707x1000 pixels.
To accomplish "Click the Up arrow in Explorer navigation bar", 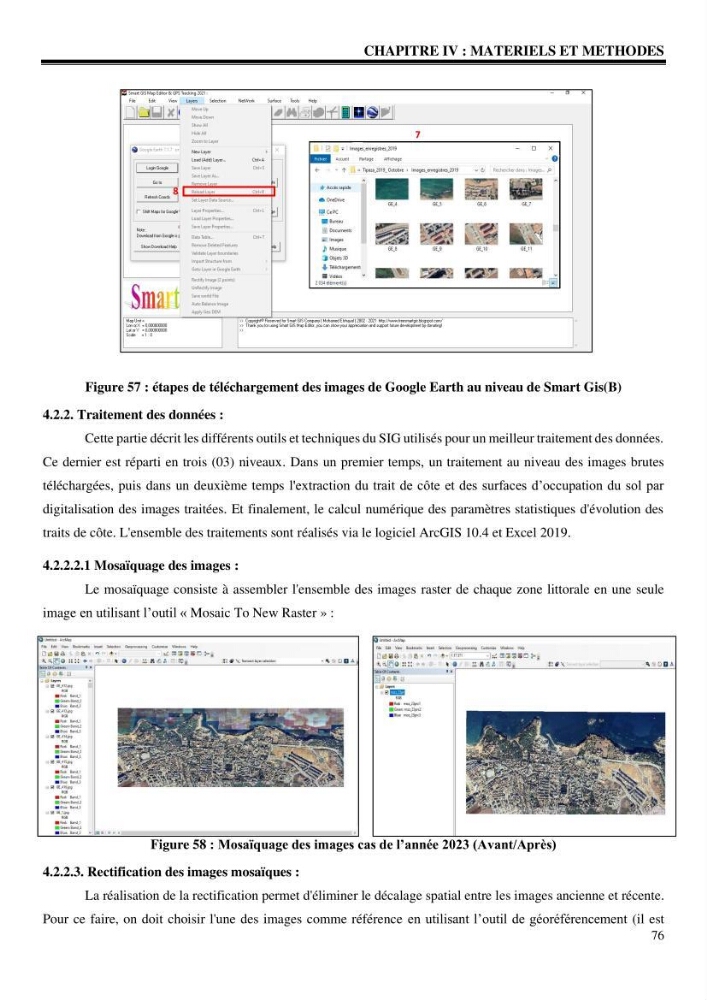I will point(344,170).
